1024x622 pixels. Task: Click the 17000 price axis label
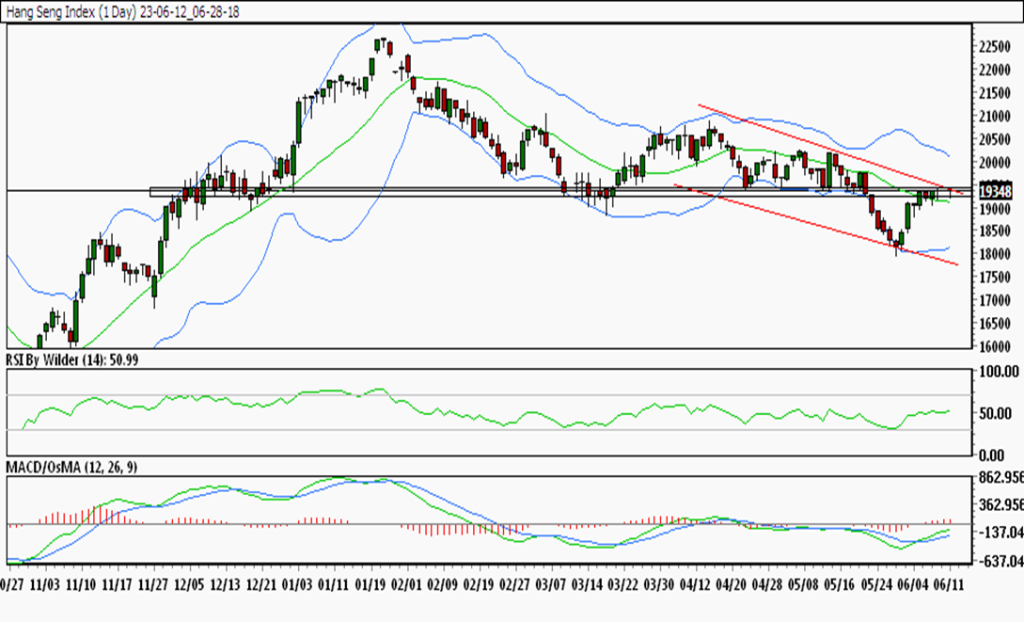click(995, 301)
